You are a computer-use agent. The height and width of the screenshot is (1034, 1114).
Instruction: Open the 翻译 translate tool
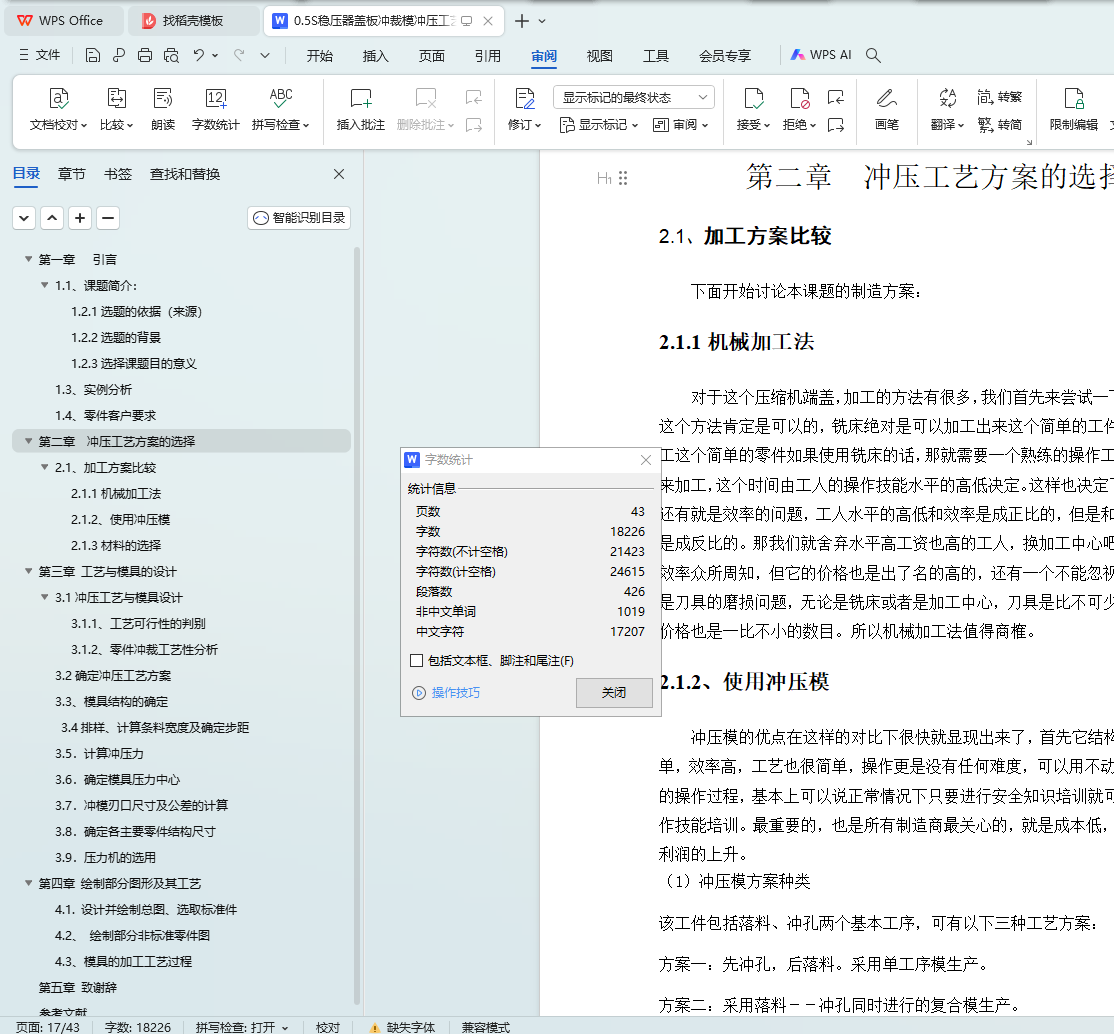(x=947, y=109)
